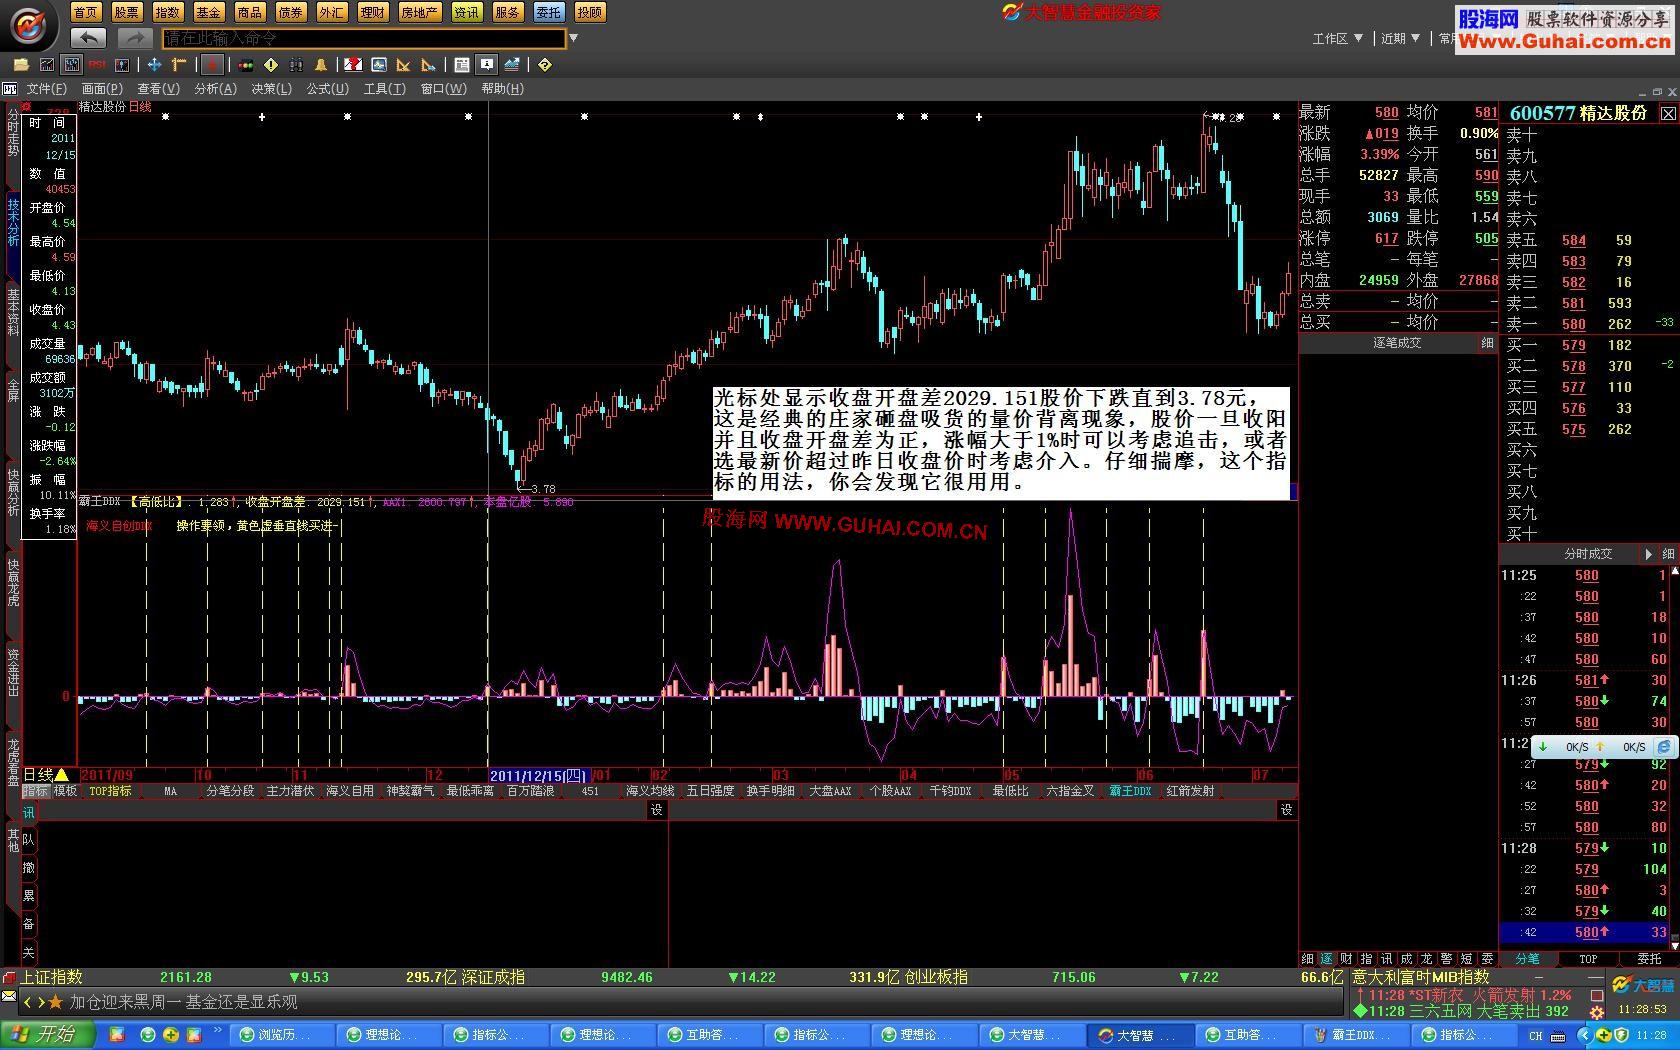The height and width of the screenshot is (1050, 1680).
Task: Click the CH language indicator in tray
Action: [x=1535, y=1035]
